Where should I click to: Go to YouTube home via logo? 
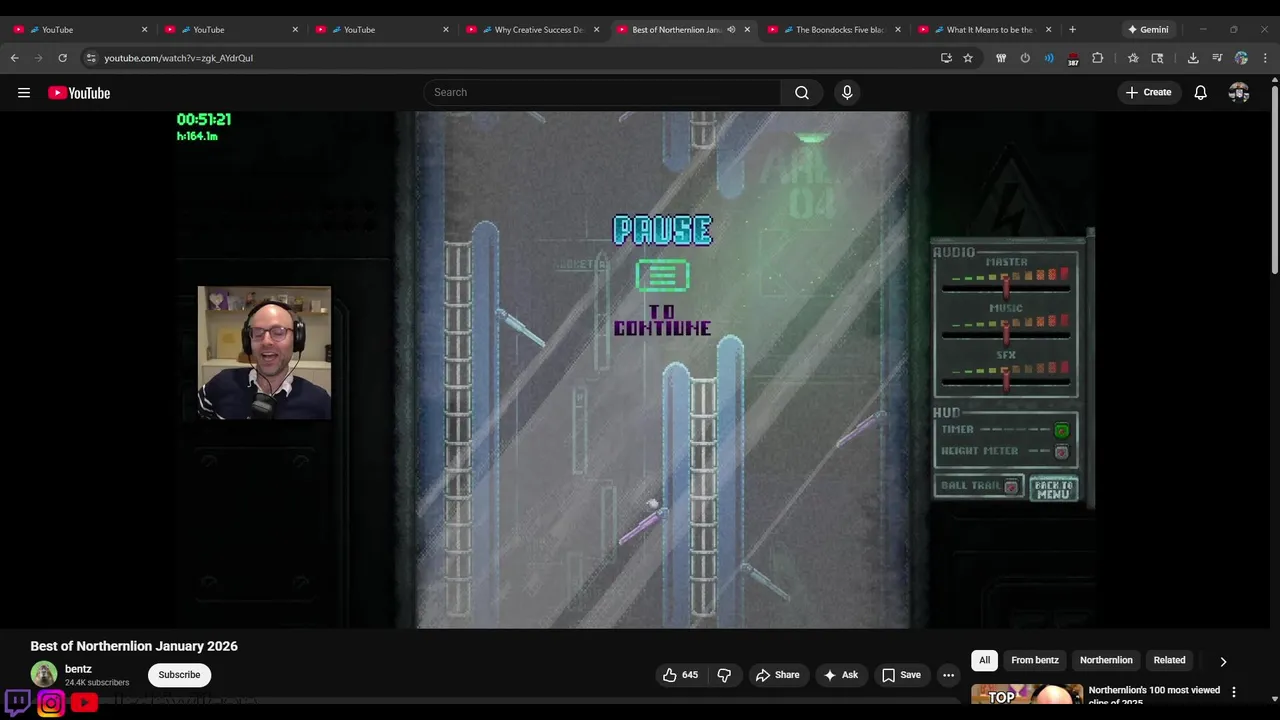tap(79, 93)
